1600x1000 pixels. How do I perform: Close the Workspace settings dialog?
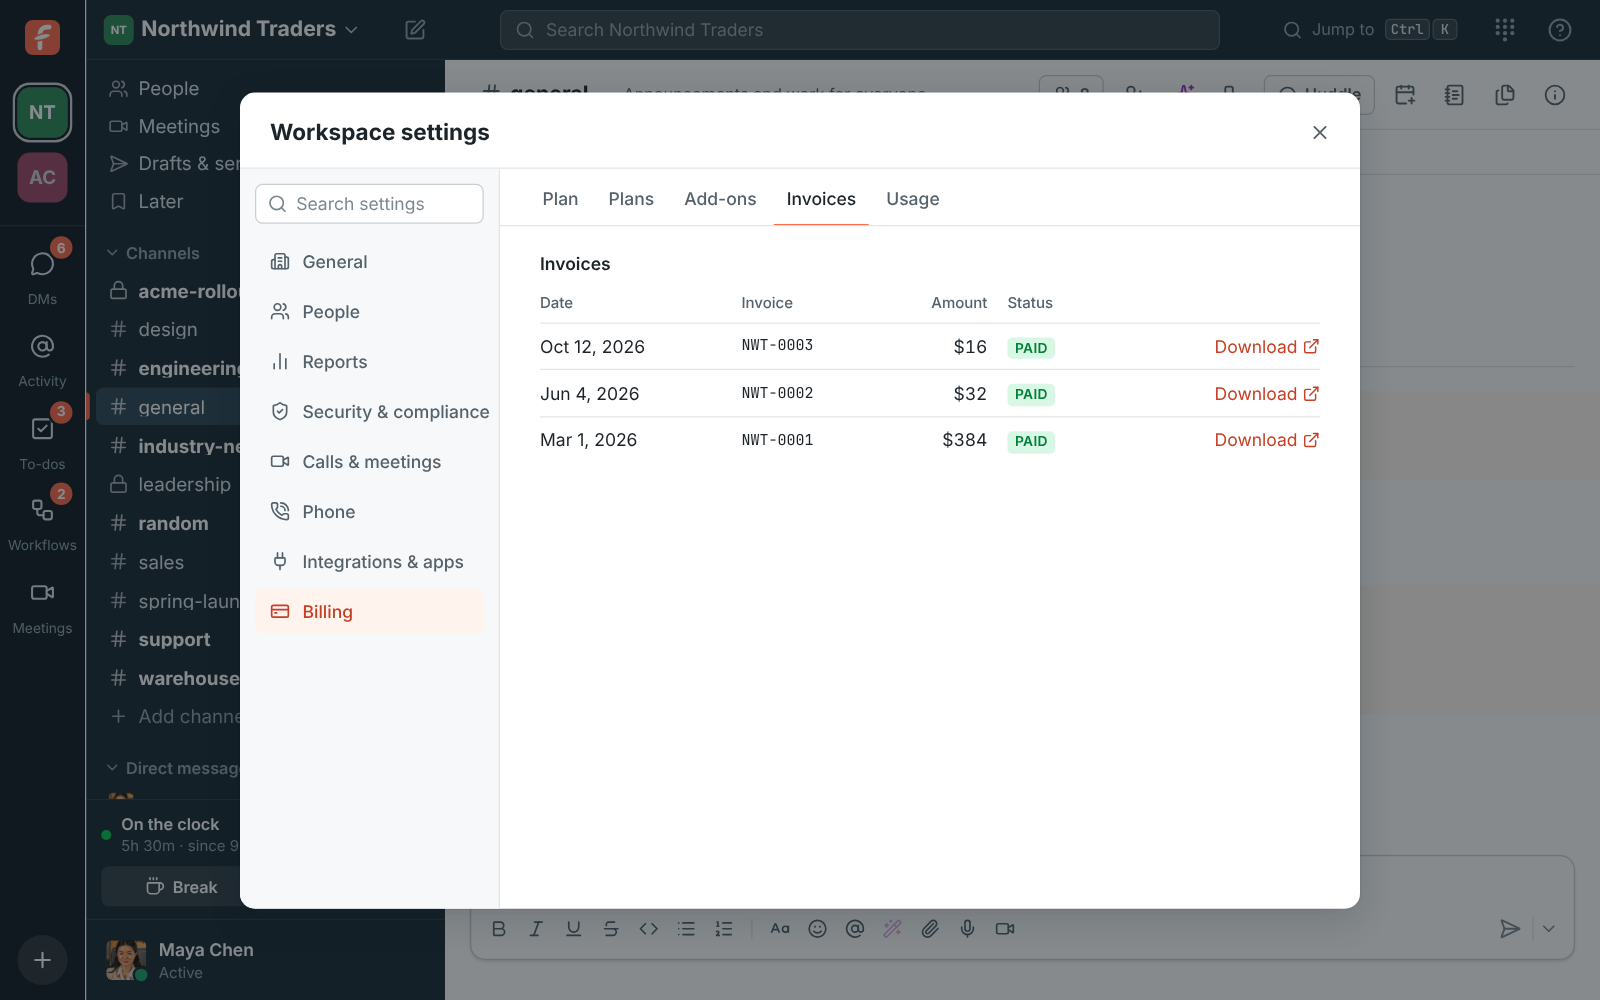coord(1320,133)
